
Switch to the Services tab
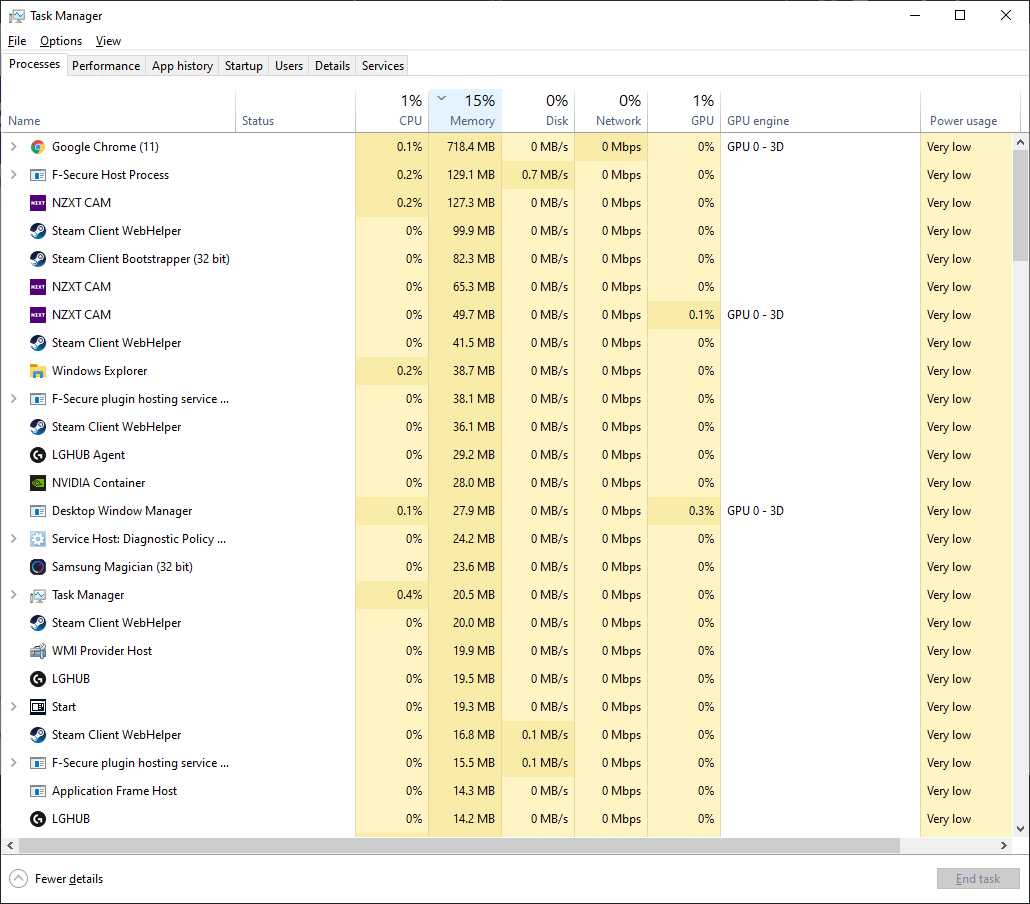click(383, 66)
